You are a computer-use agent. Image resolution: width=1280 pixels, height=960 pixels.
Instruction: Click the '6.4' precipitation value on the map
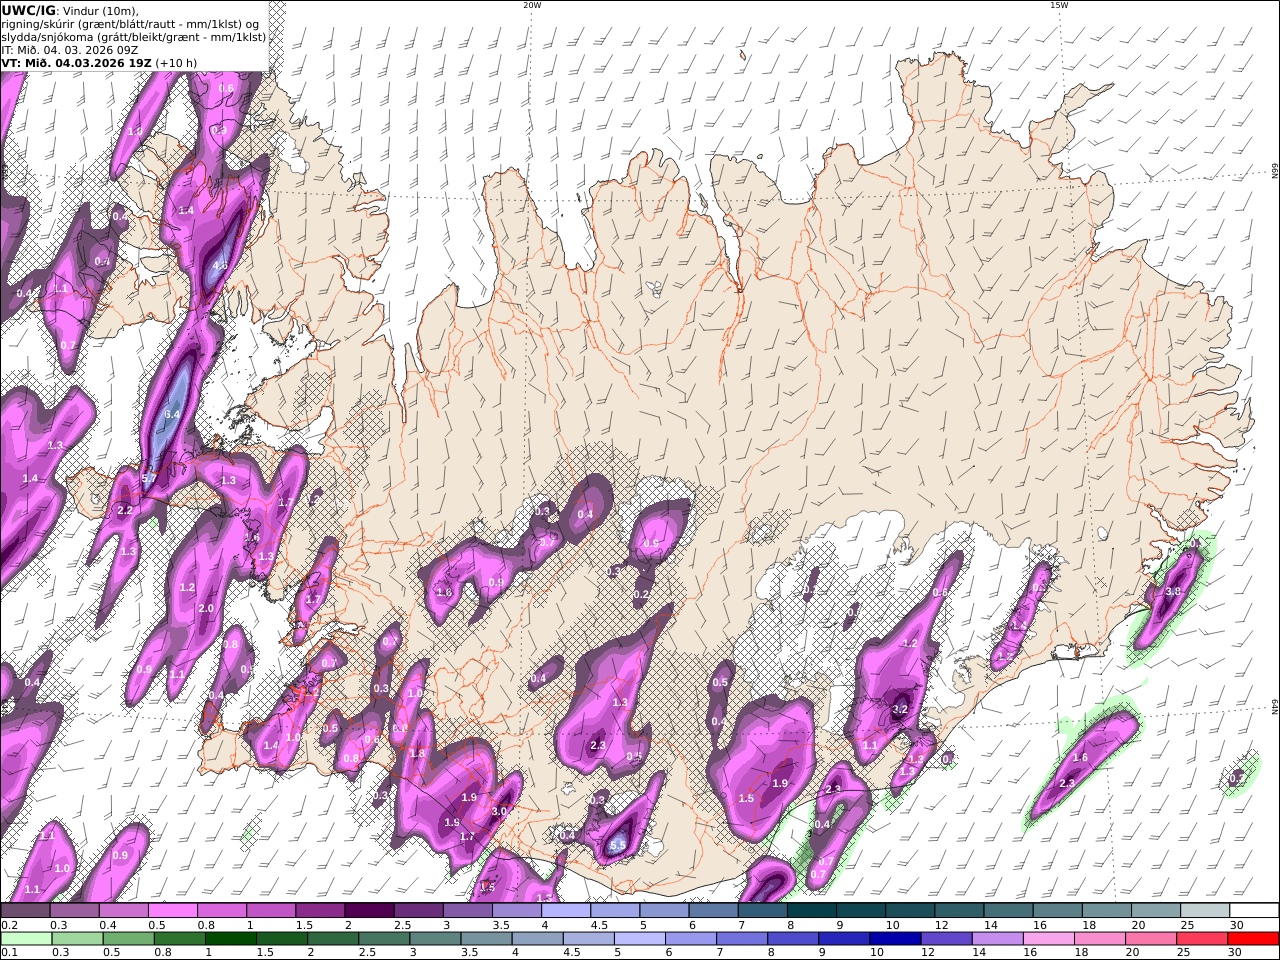172,414
